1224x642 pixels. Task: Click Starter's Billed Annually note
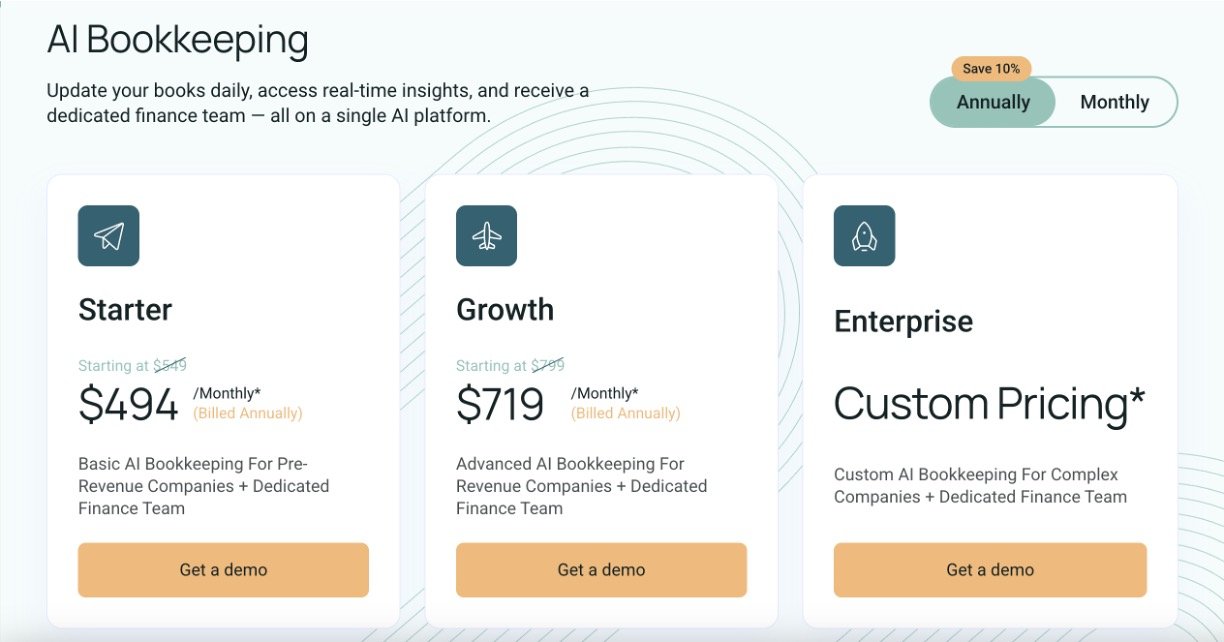(x=247, y=413)
